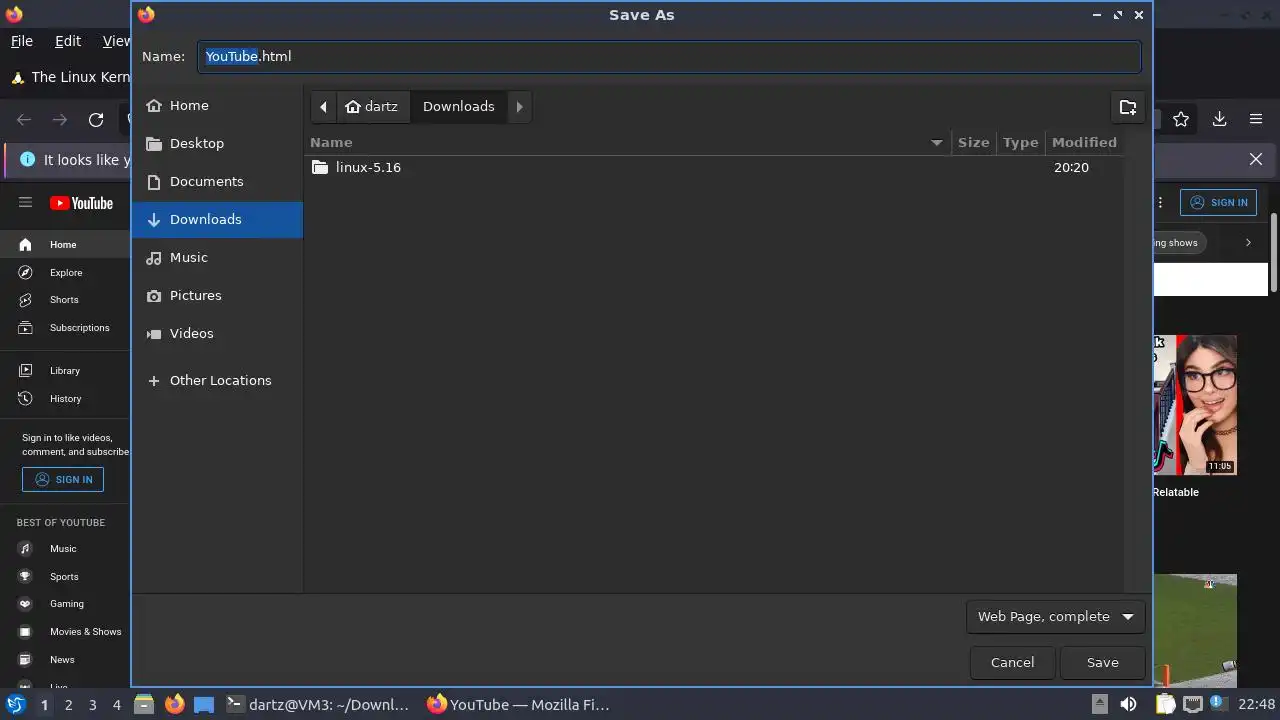Image resolution: width=1280 pixels, height=720 pixels.
Task: Click Other Locations in the sidebar
Action: tap(217, 380)
